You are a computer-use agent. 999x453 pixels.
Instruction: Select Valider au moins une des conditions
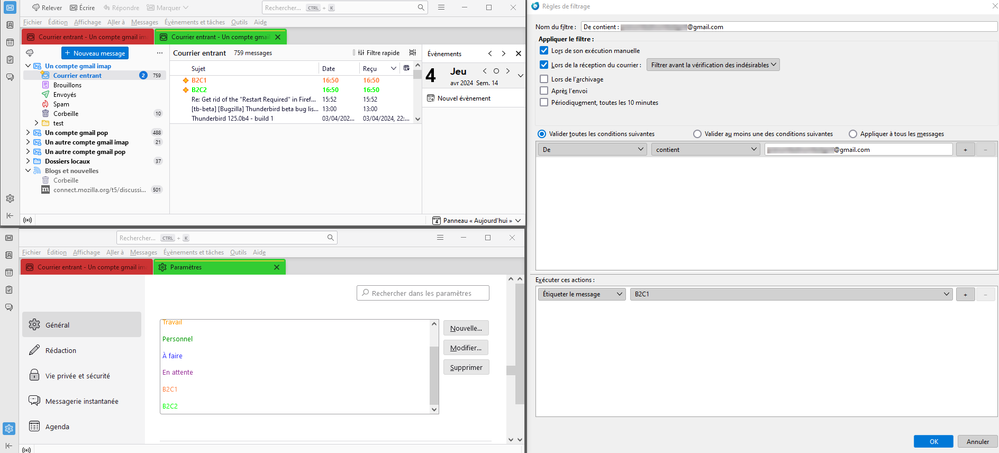(x=697, y=133)
